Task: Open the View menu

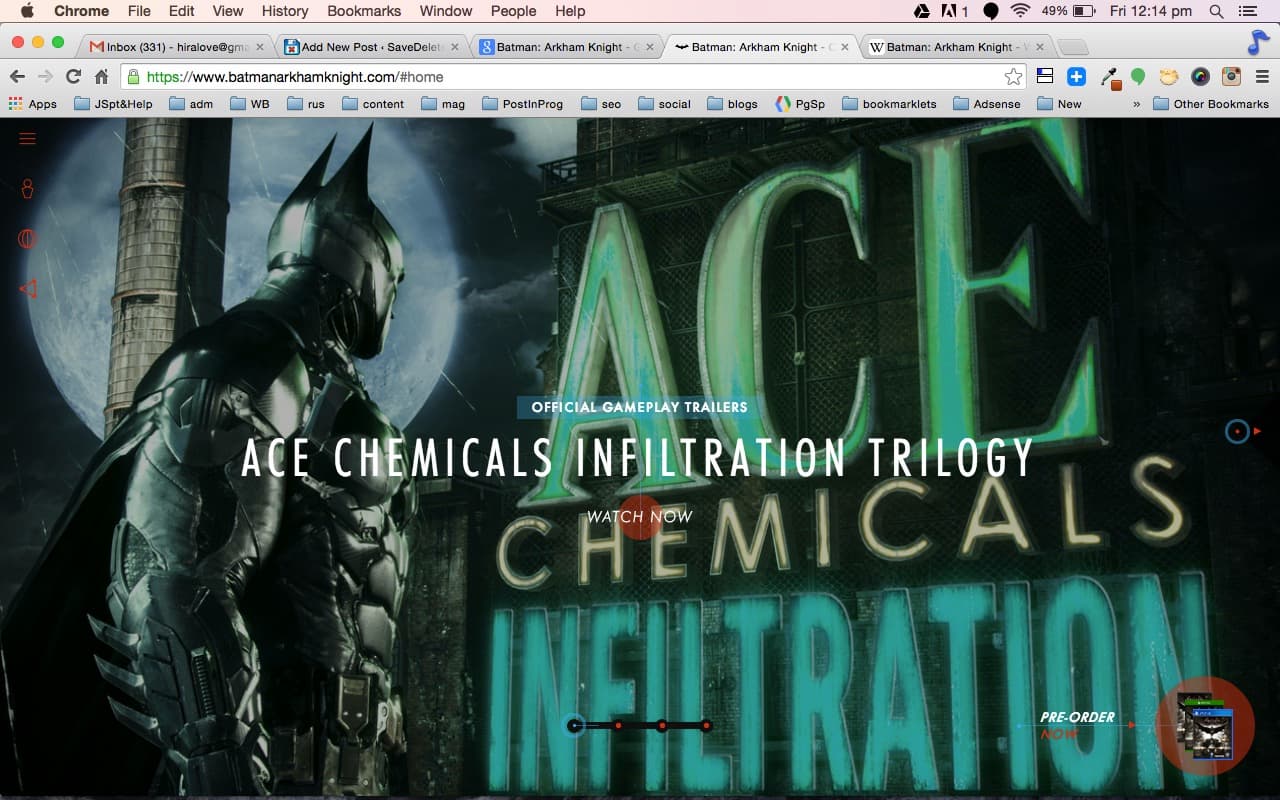Action: pos(228,11)
